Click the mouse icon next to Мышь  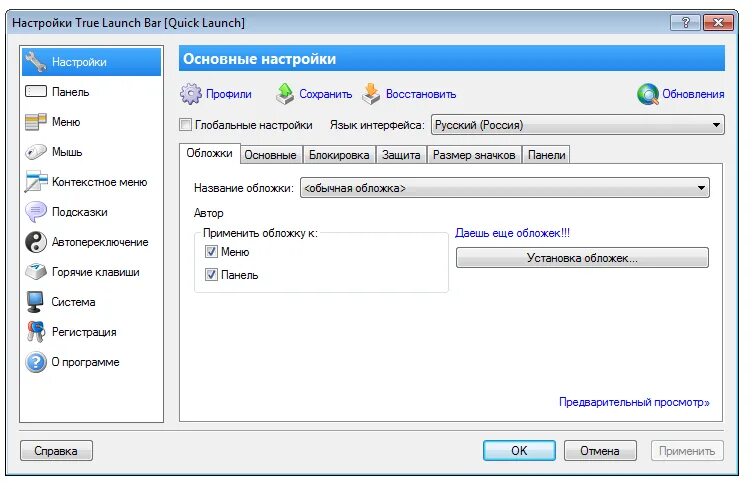click(36, 152)
